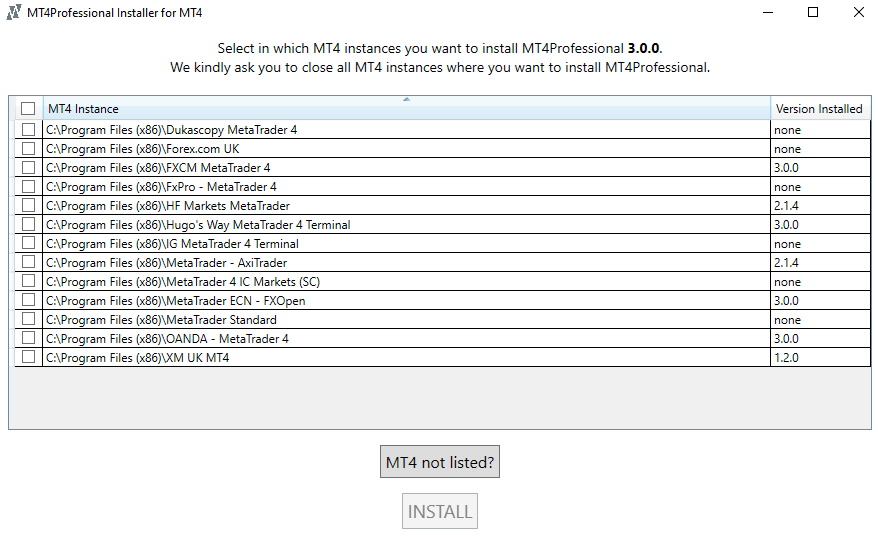Click version 3.0.0 in the FXCM row
The width and height of the screenshot is (878, 538).
point(786,168)
